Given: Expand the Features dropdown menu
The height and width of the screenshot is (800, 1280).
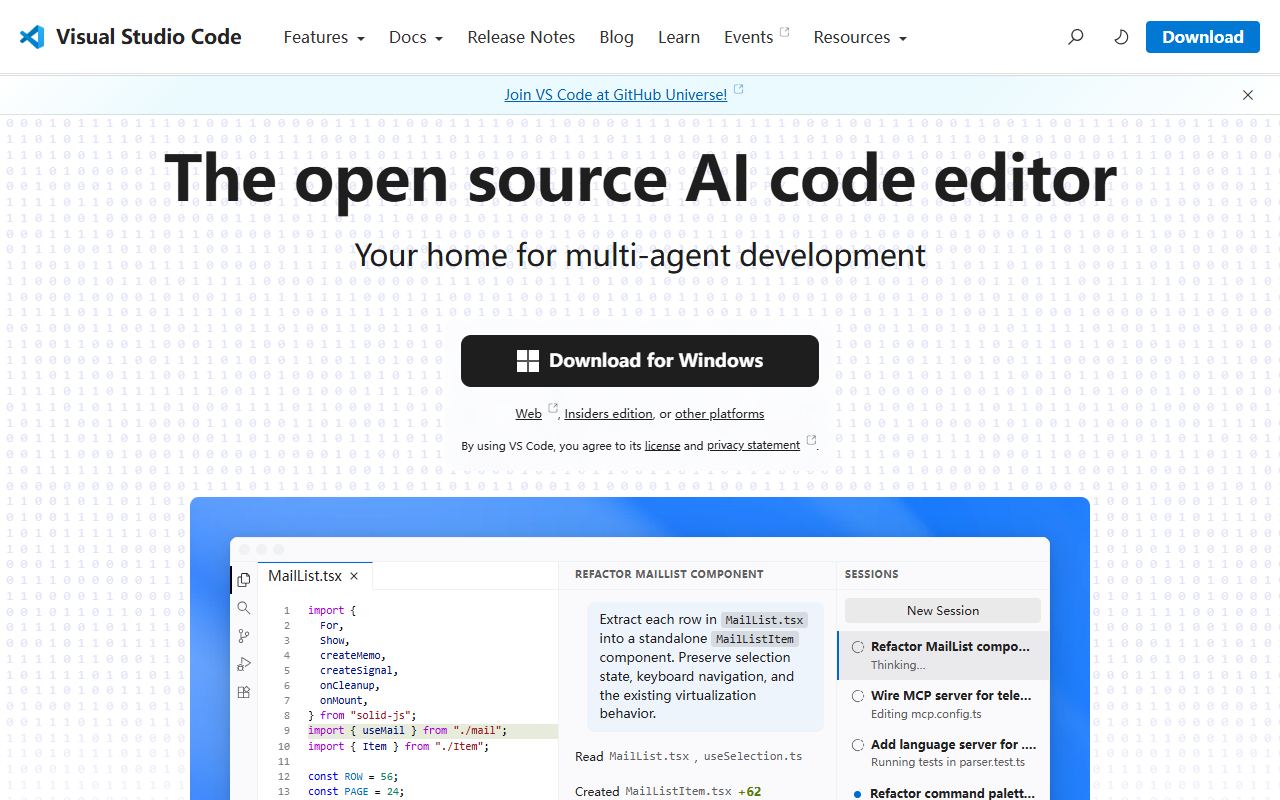Looking at the screenshot, I should pos(324,37).
